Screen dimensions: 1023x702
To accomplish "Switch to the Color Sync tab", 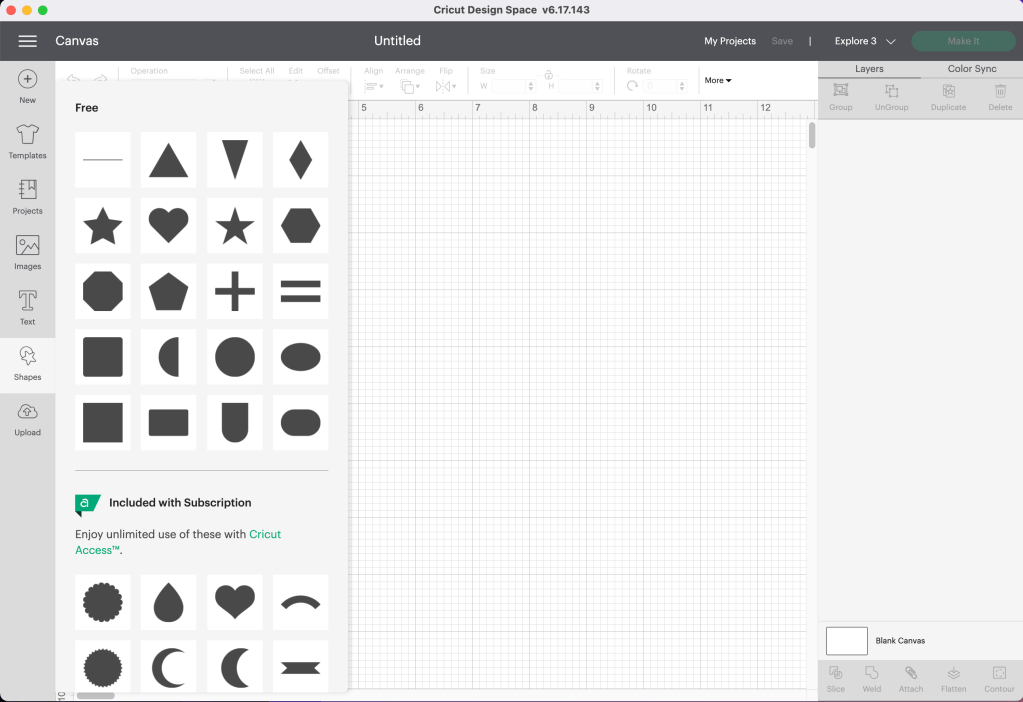I will [x=971, y=69].
